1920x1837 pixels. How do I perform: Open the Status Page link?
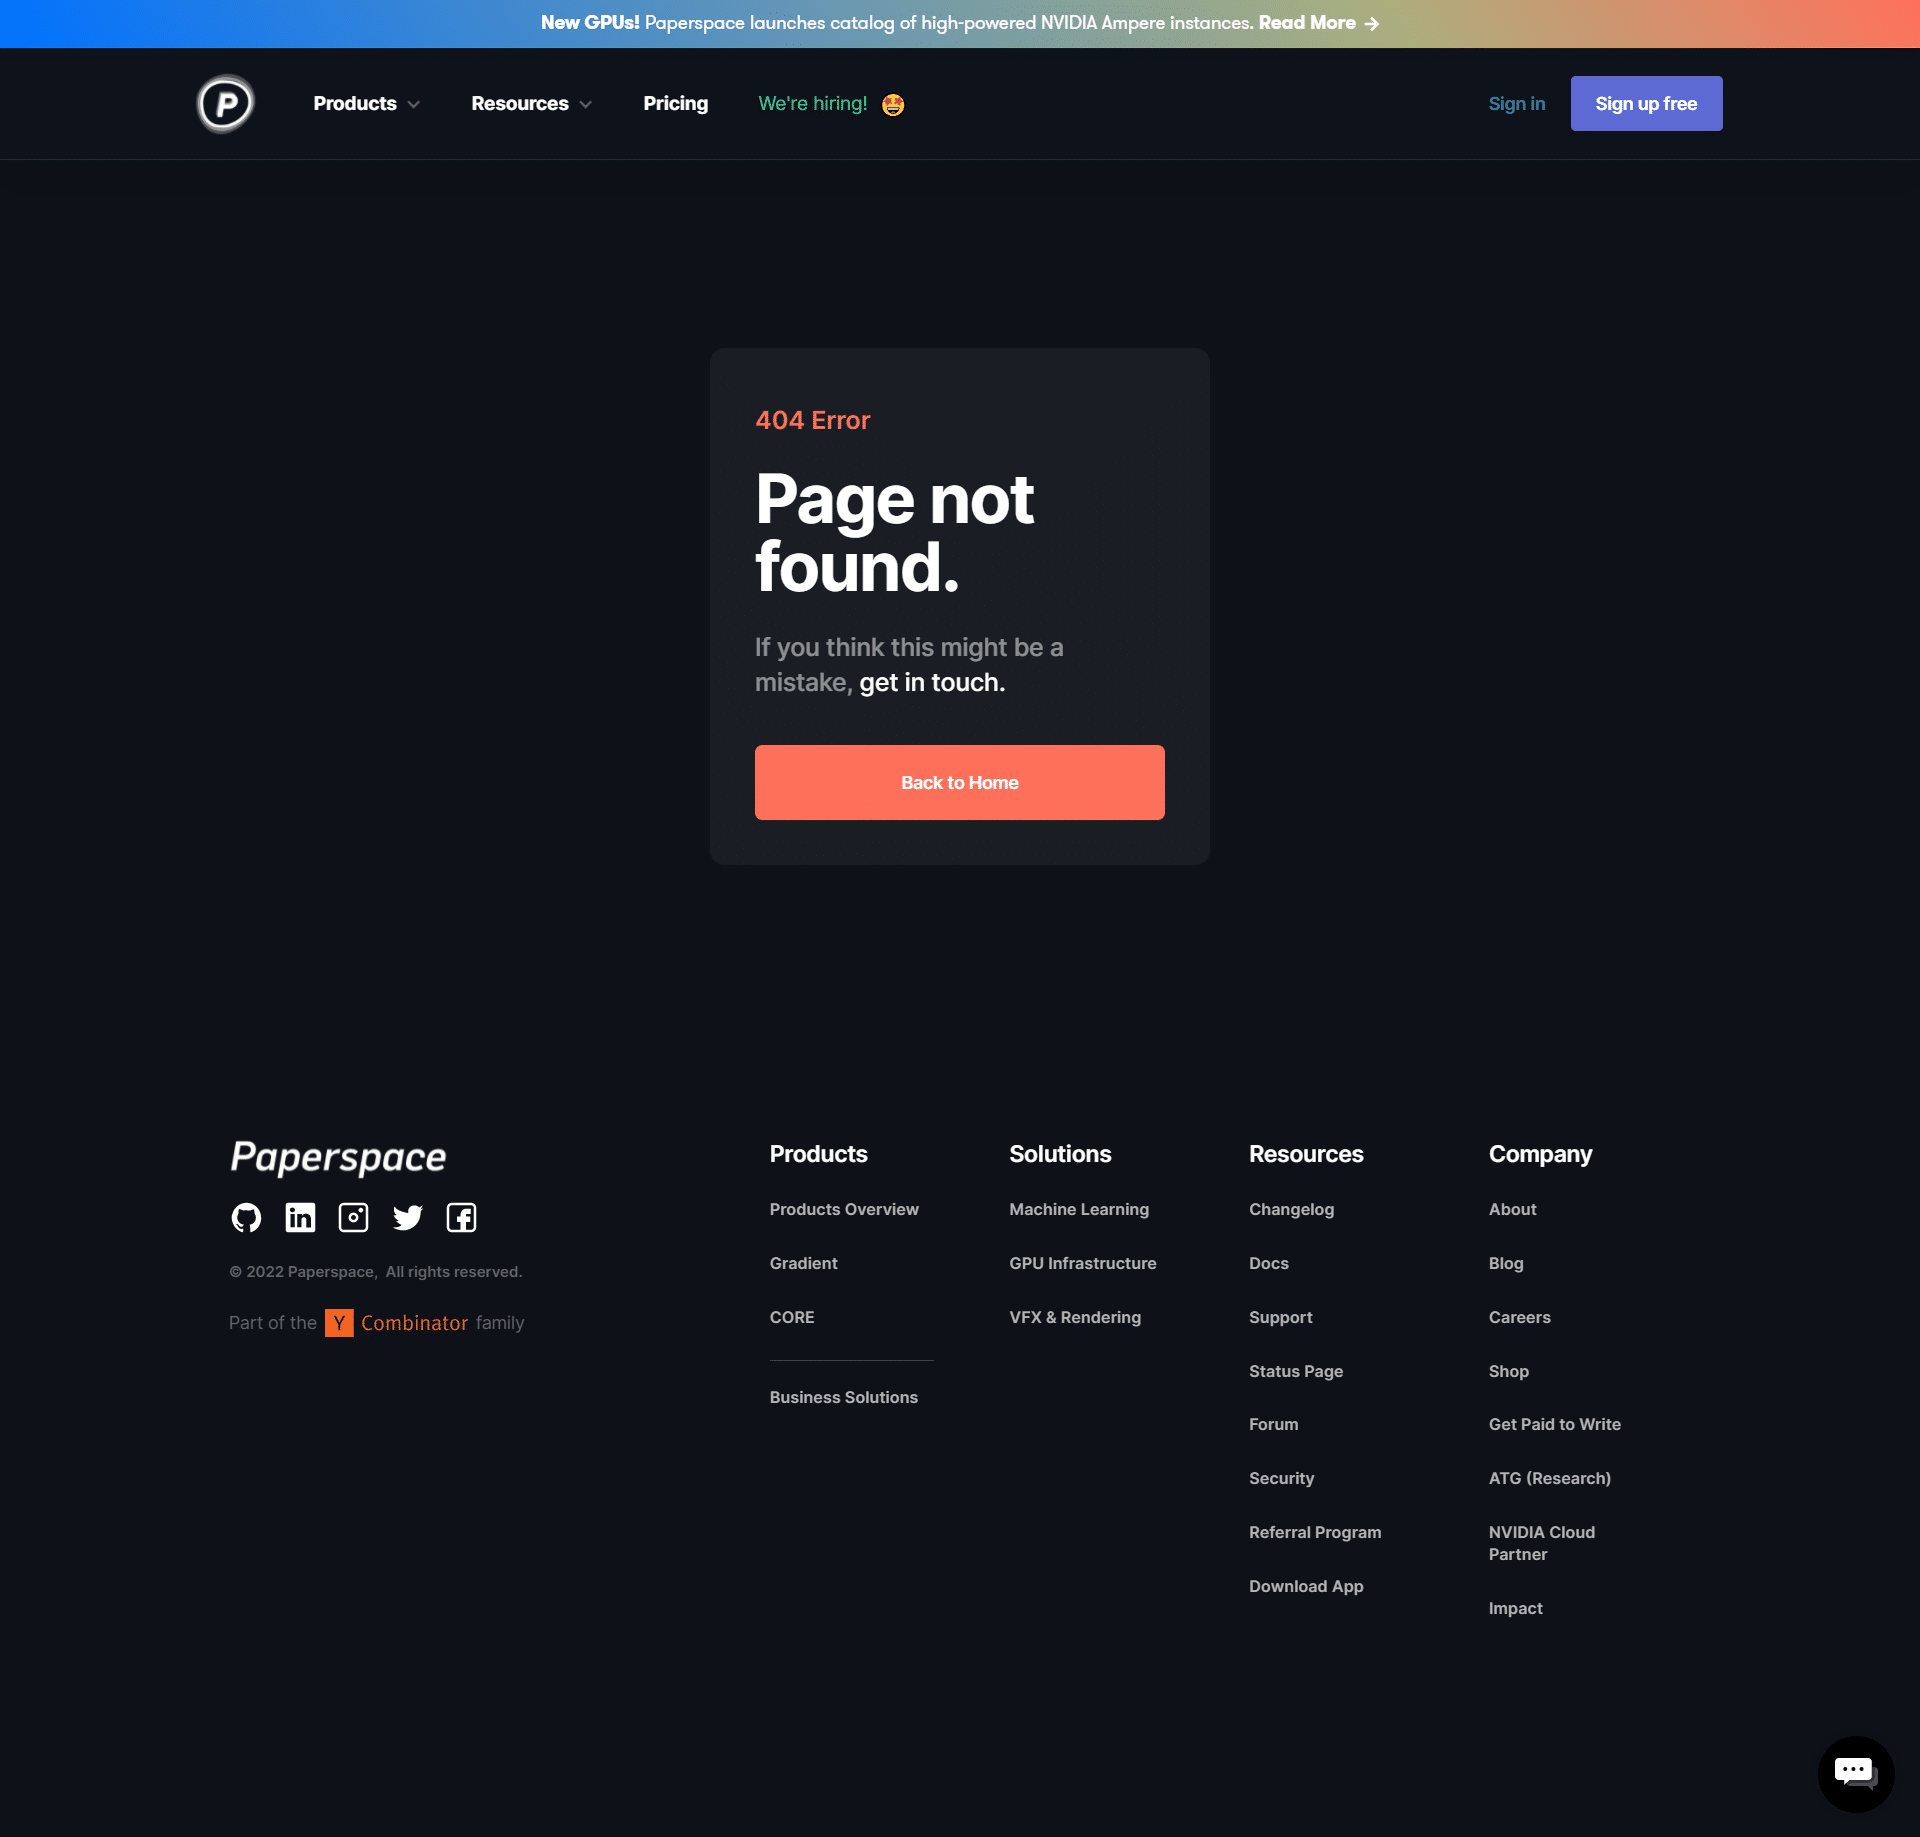1296,1372
